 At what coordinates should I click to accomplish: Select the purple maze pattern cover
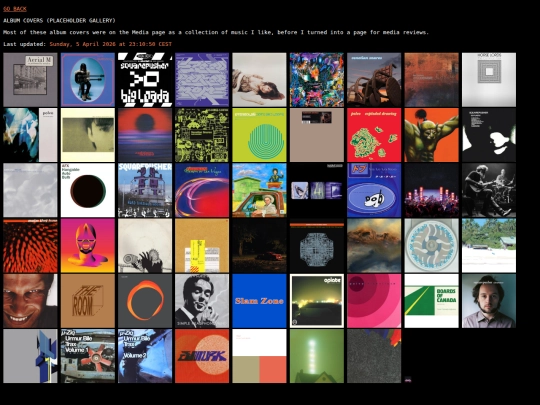pos(202,80)
